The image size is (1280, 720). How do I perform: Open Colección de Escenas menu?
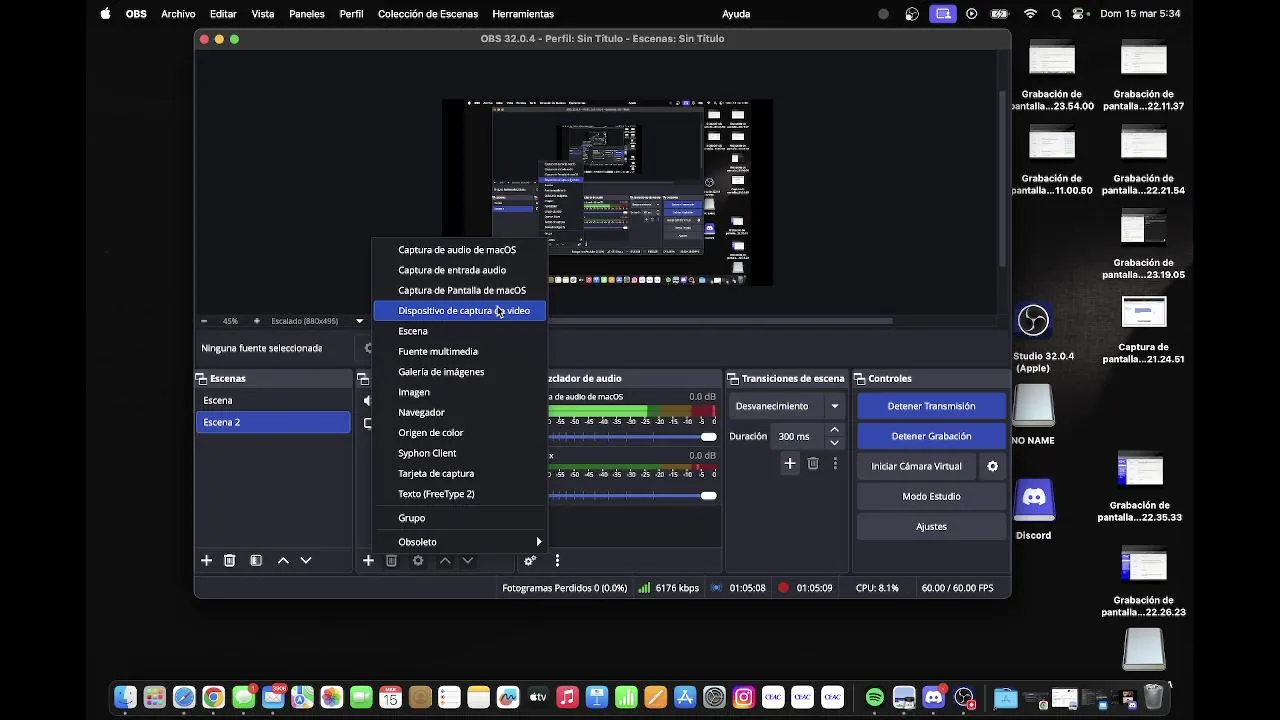[x=428, y=14]
